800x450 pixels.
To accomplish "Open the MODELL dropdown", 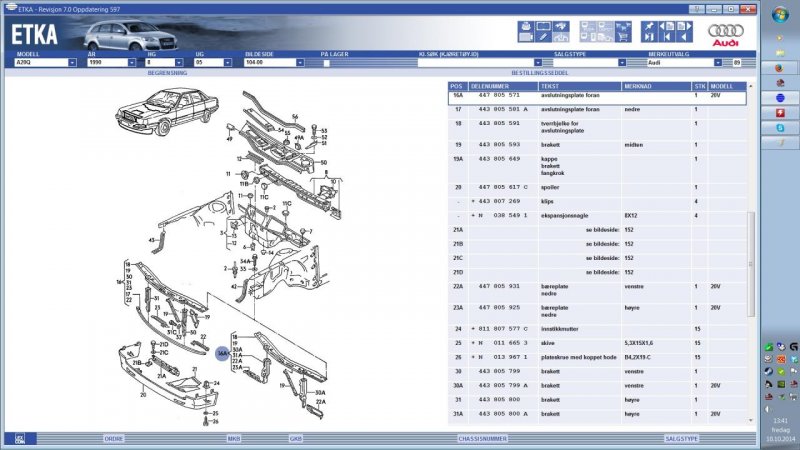I will point(72,62).
